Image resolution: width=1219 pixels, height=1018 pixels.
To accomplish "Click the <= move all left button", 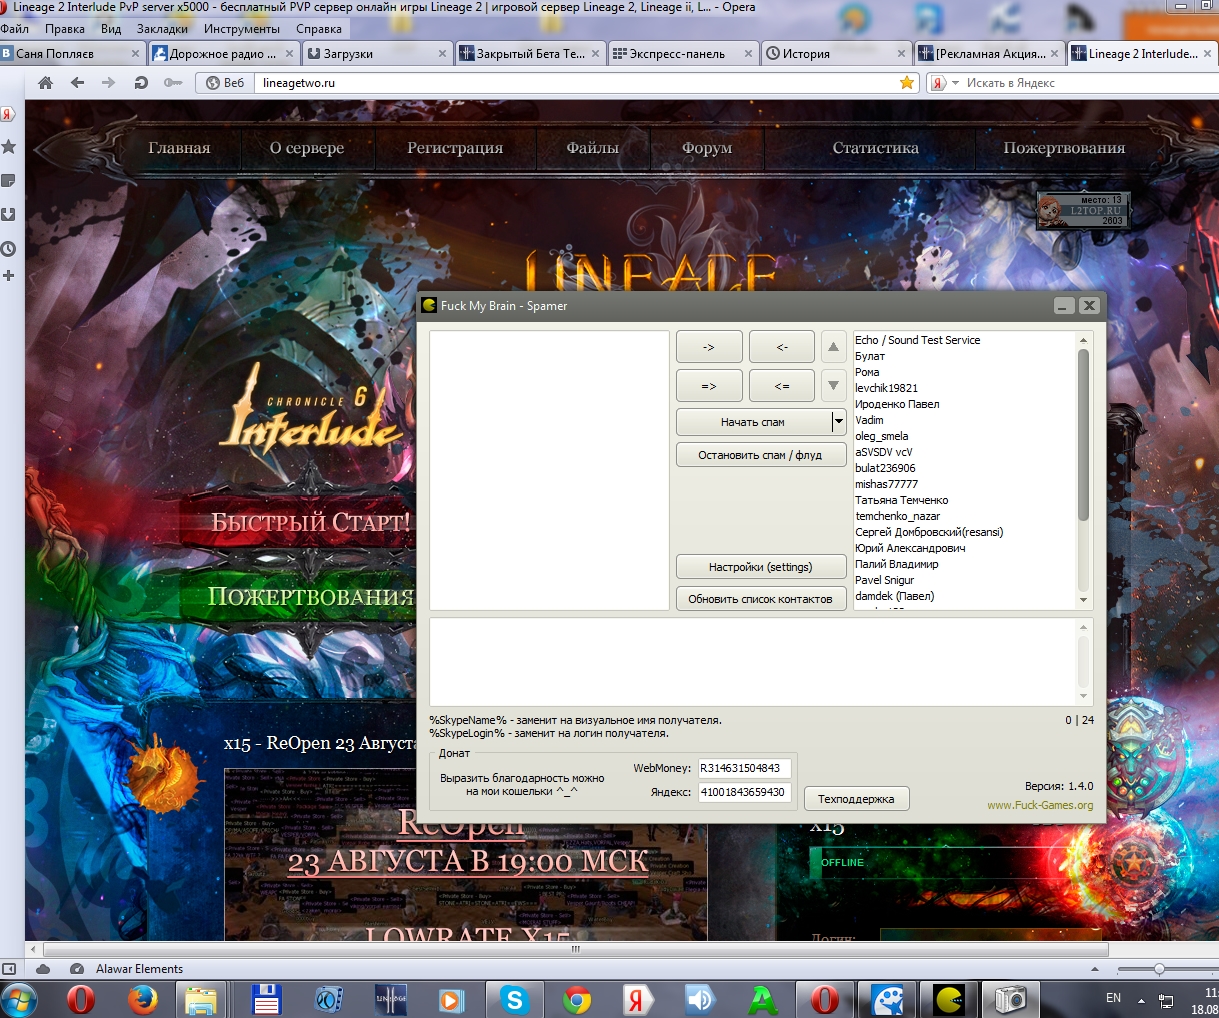I will [x=782, y=385].
